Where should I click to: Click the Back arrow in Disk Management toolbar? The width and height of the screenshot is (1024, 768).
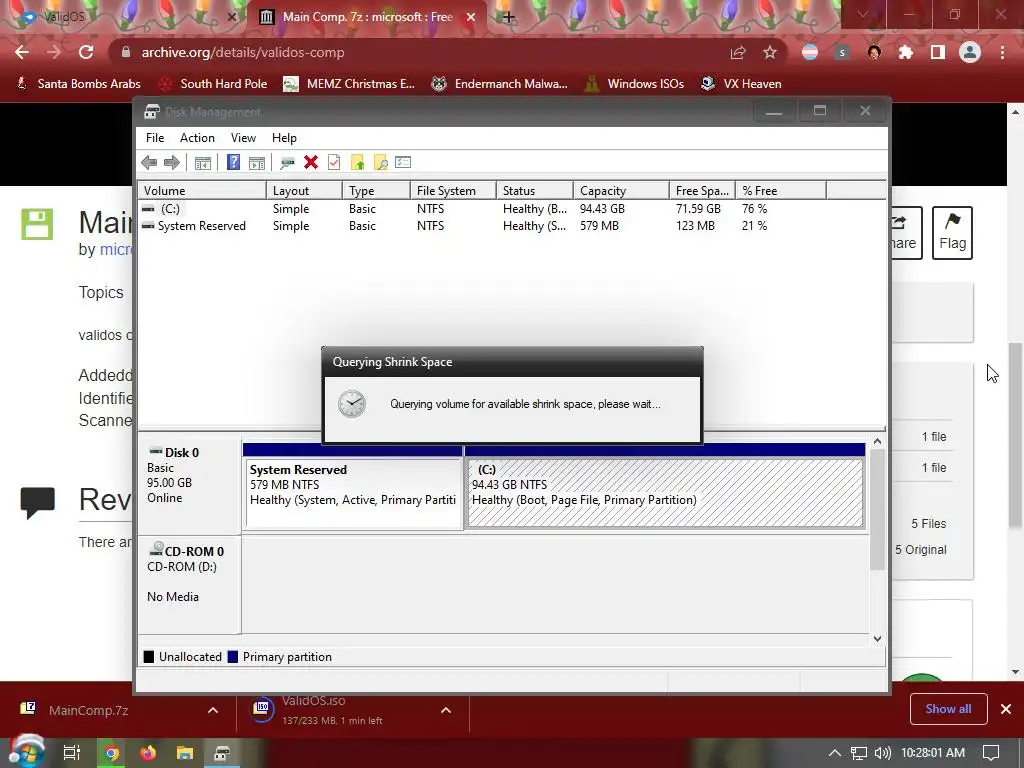point(149,163)
